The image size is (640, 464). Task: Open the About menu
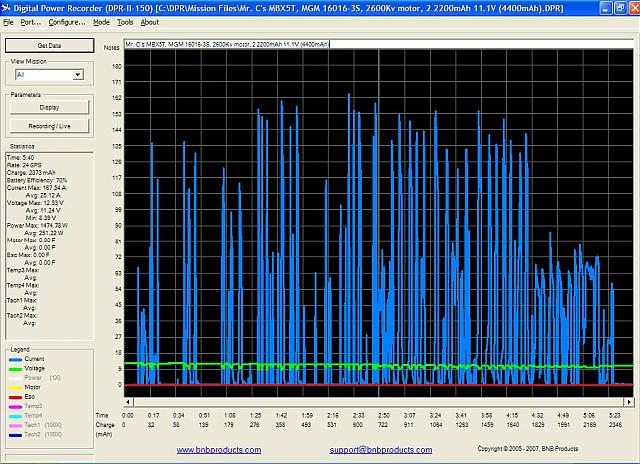click(149, 21)
